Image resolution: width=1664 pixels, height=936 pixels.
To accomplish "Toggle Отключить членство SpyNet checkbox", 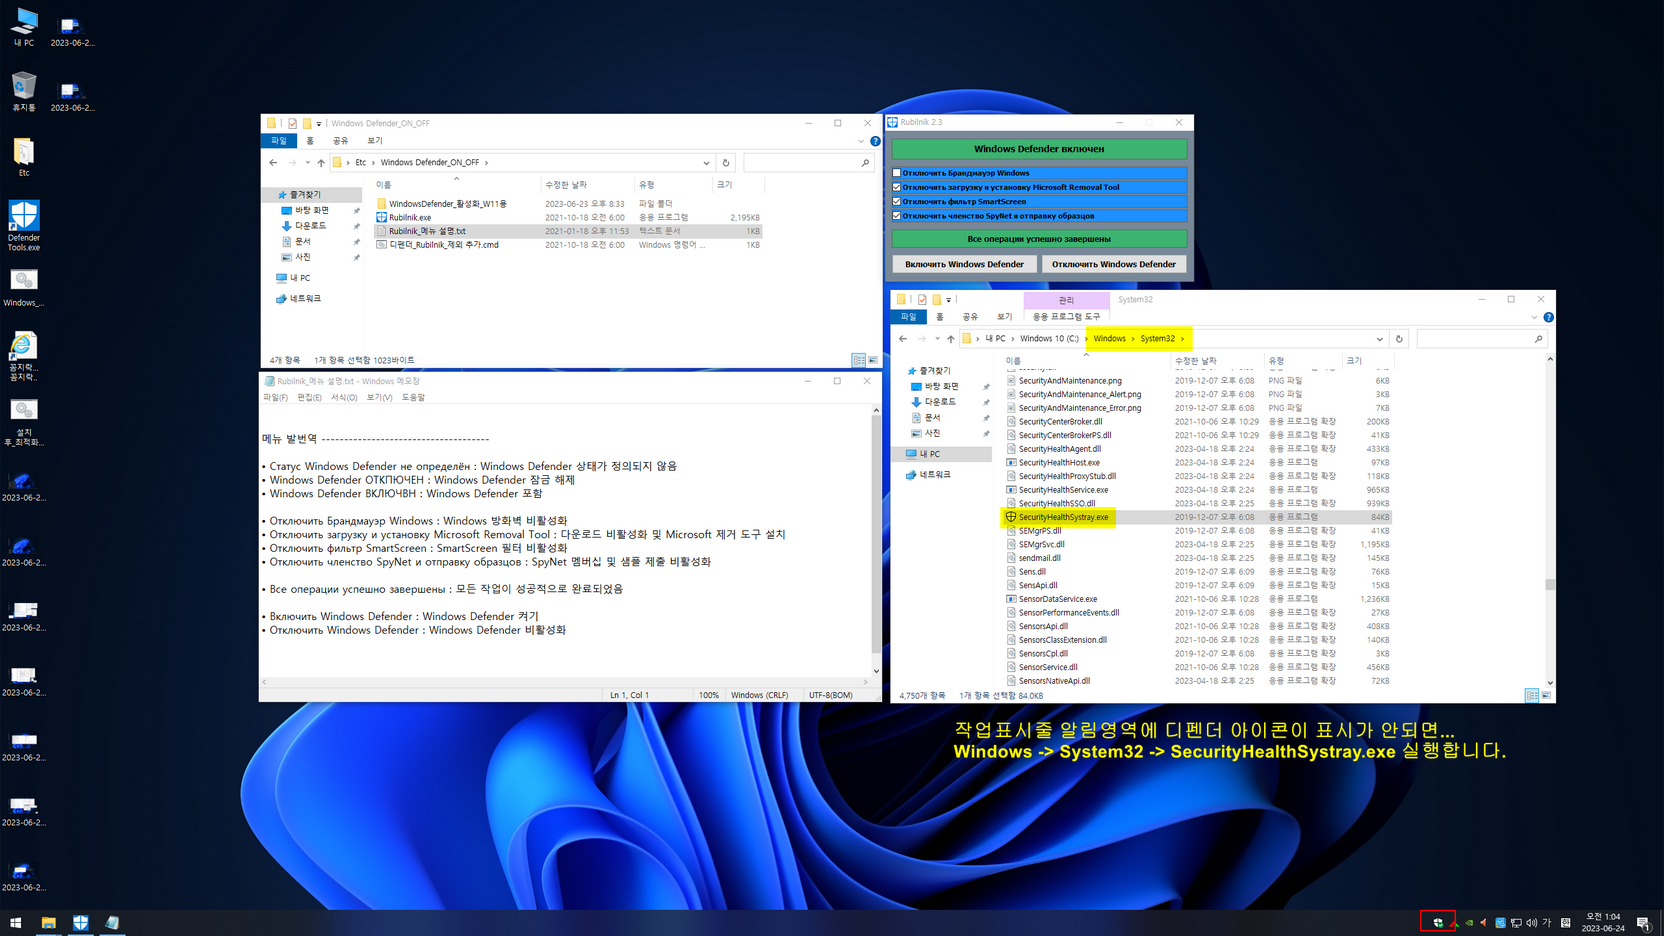I will pos(897,216).
